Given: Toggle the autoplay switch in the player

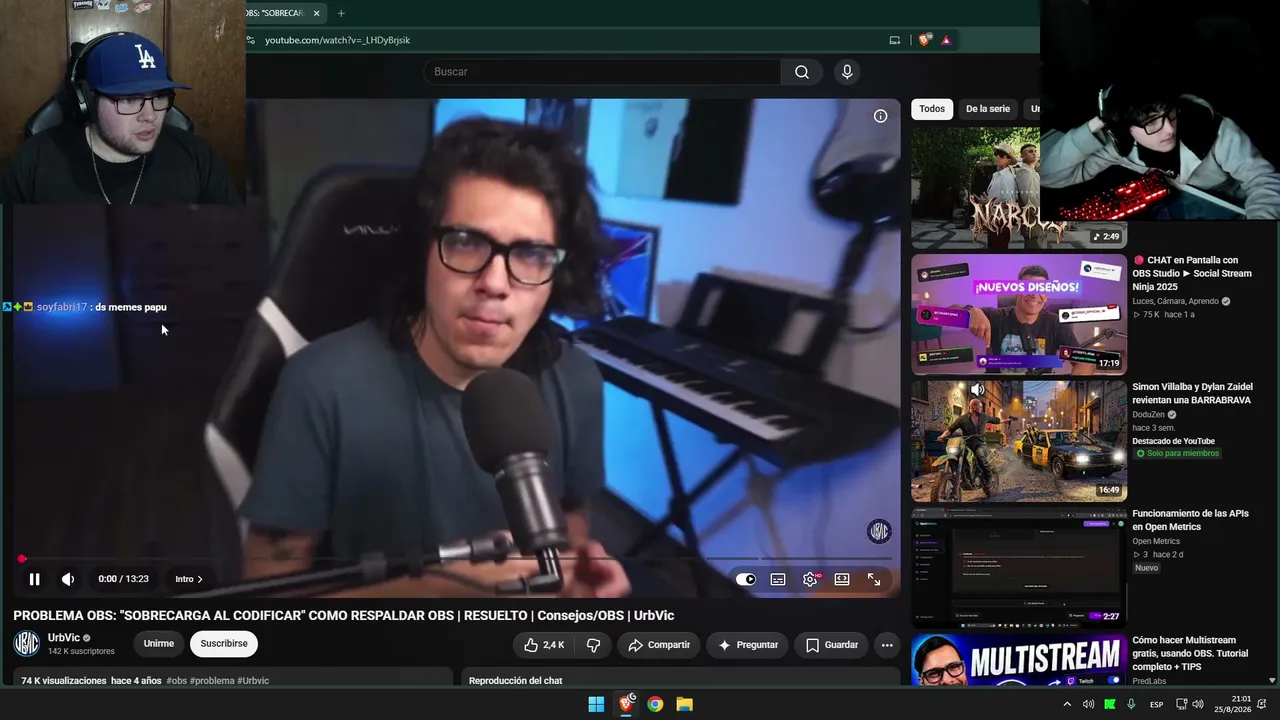Looking at the screenshot, I should click(x=746, y=579).
